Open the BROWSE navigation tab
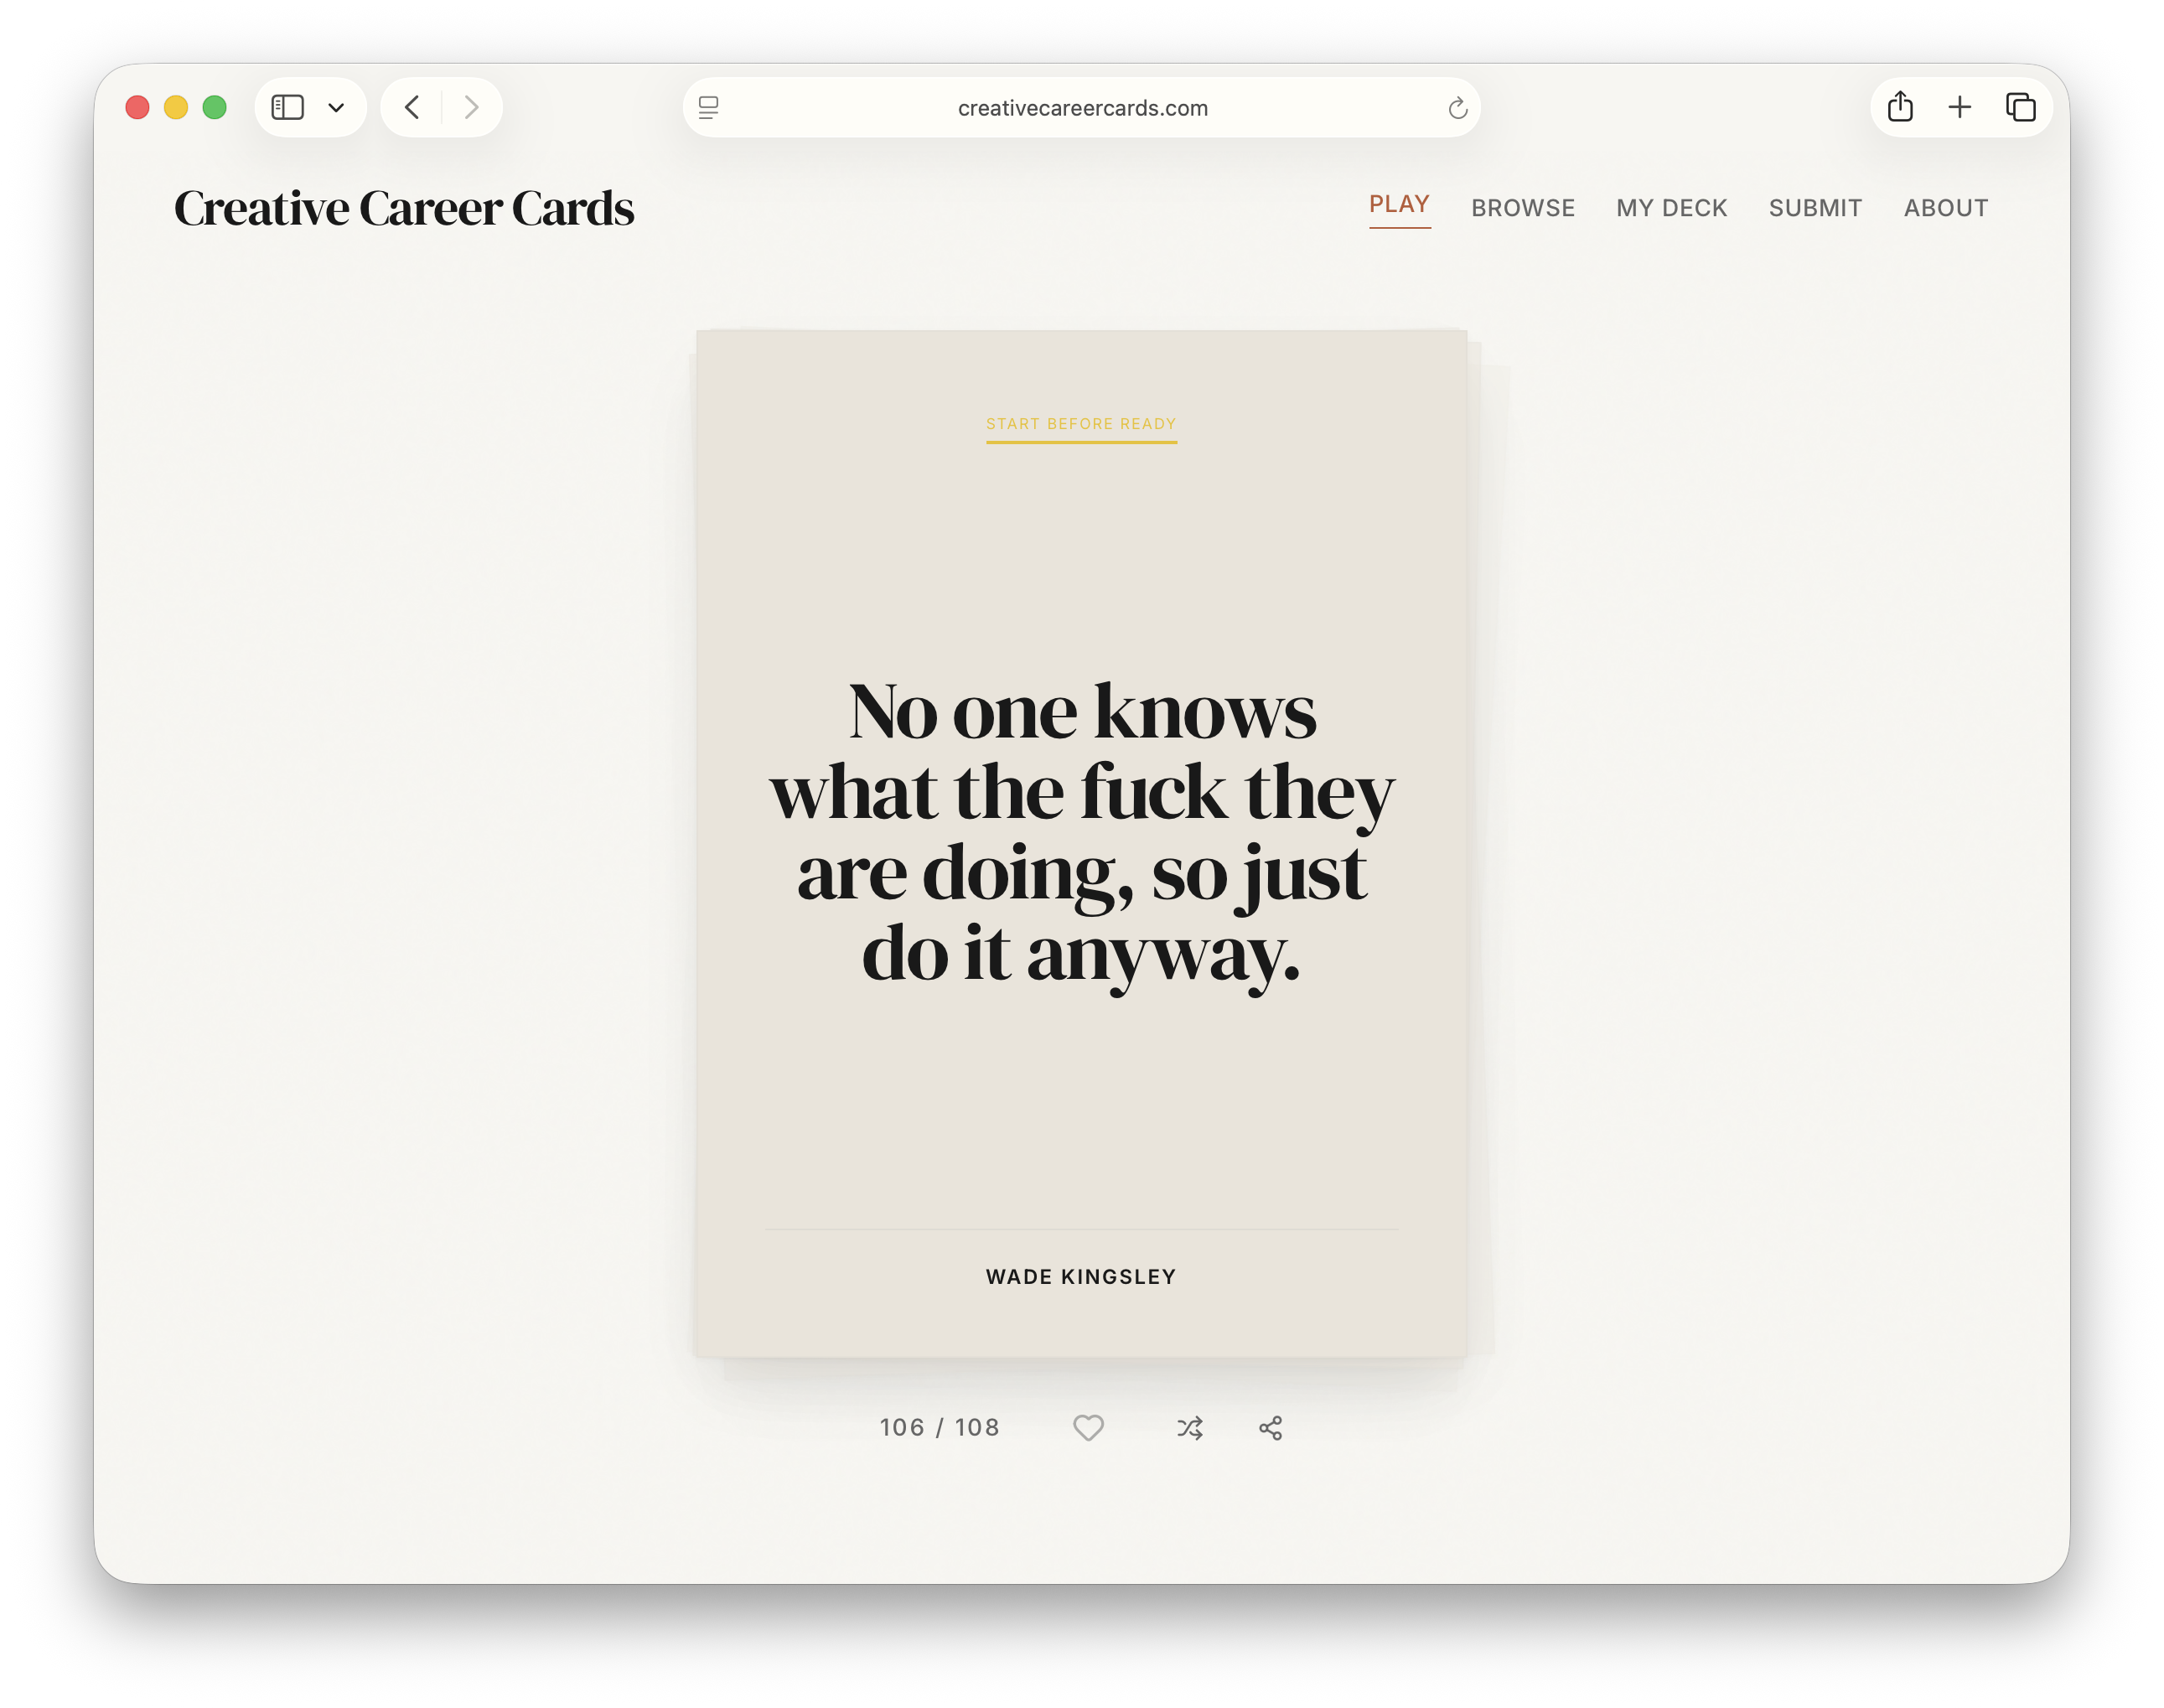 click(1523, 208)
